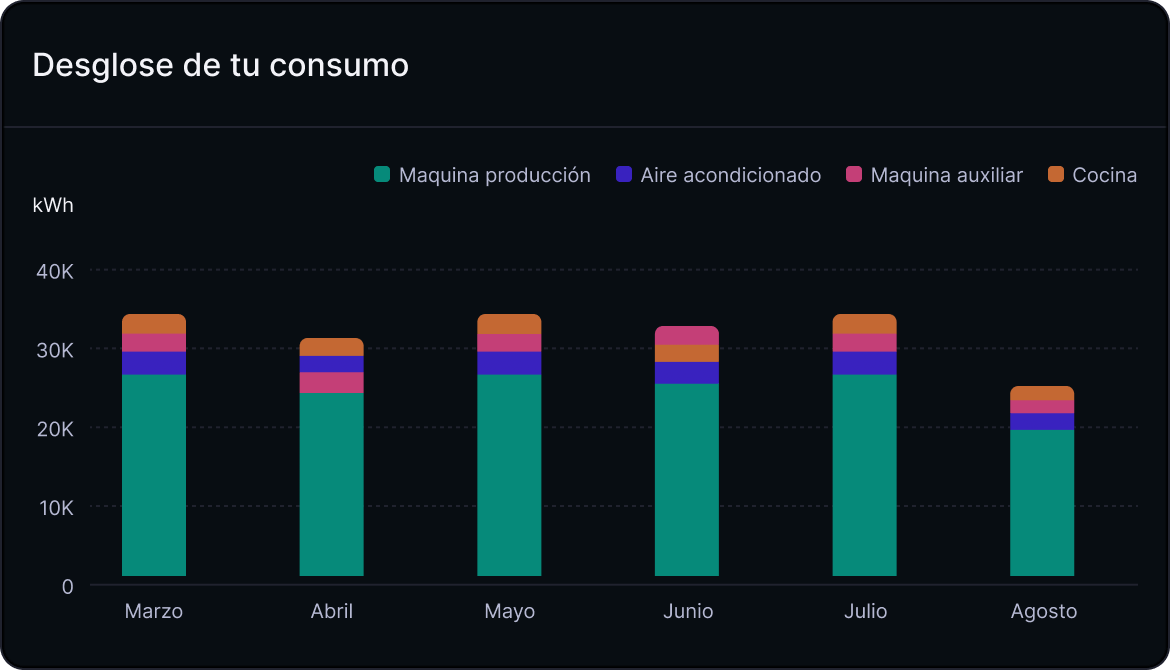Viewport: 1170px width, 670px height.
Task: Select the green Julio production bar segment
Action: pyautogui.click(x=865, y=475)
